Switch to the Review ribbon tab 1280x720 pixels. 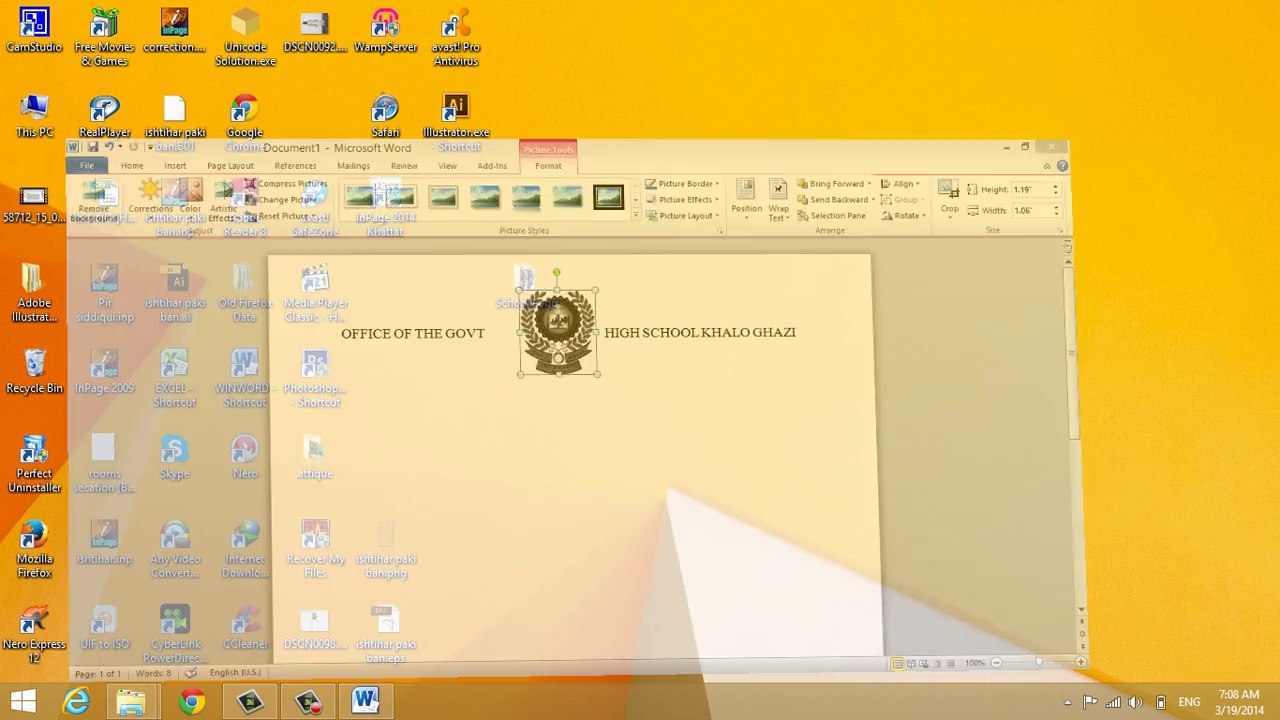click(x=404, y=166)
